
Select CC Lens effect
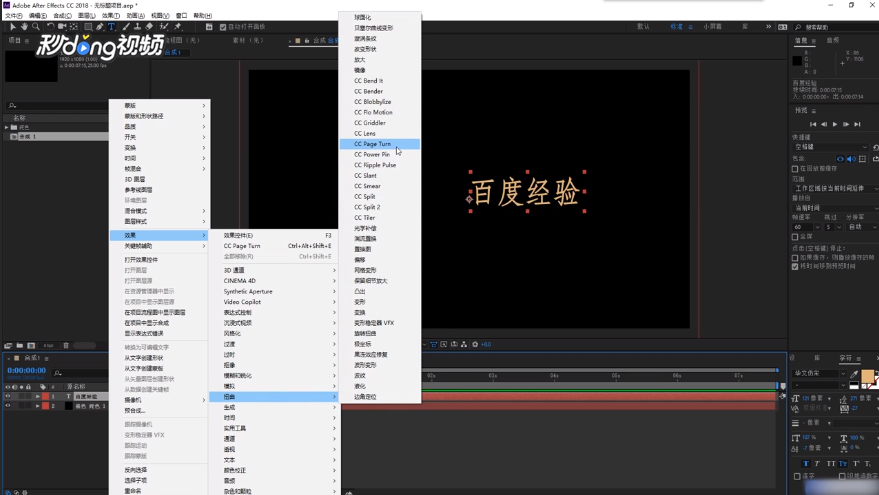click(x=380, y=133)
